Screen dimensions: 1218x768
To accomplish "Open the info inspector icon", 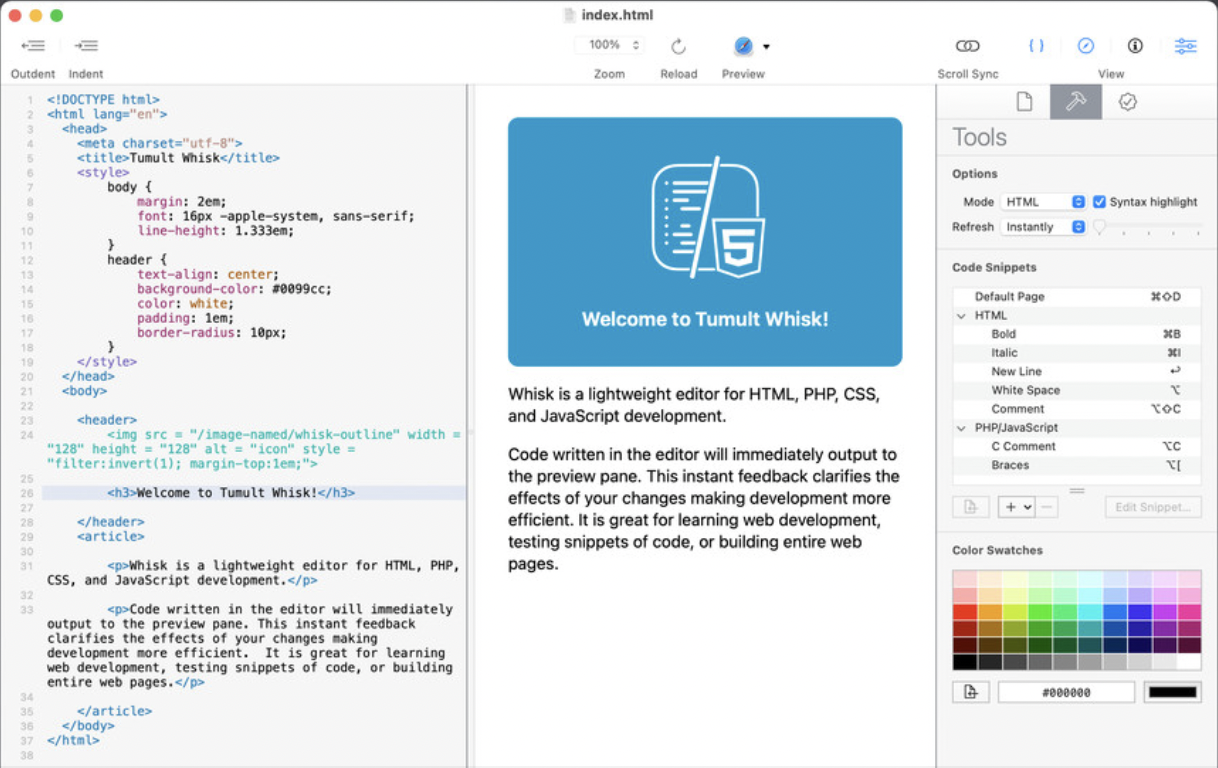I will coord(1135,45).
